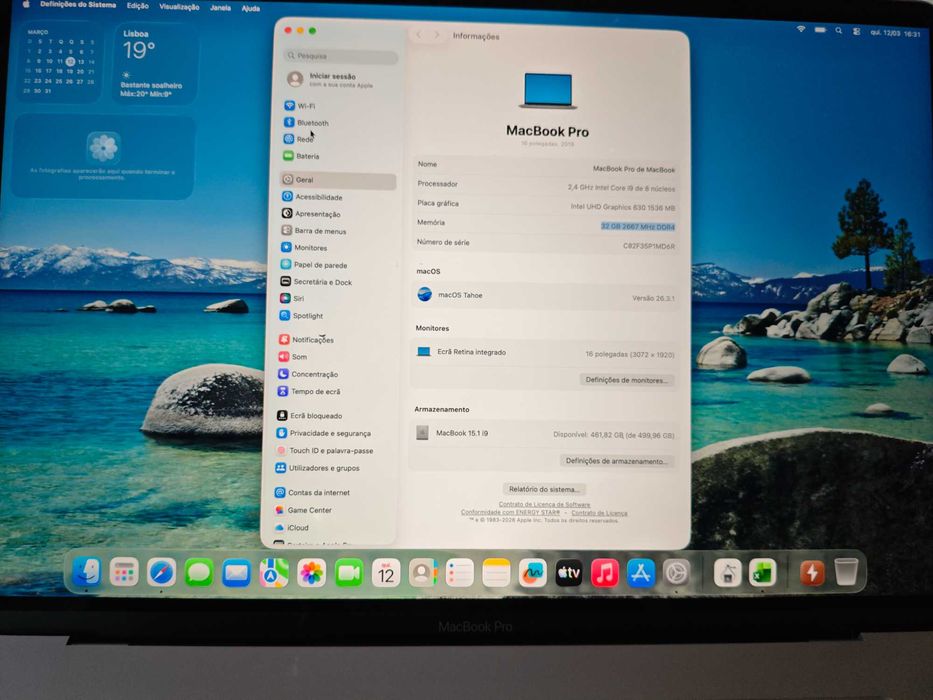Open Notes from the Dock
This screenshot has height=700, width=933.
496,573
